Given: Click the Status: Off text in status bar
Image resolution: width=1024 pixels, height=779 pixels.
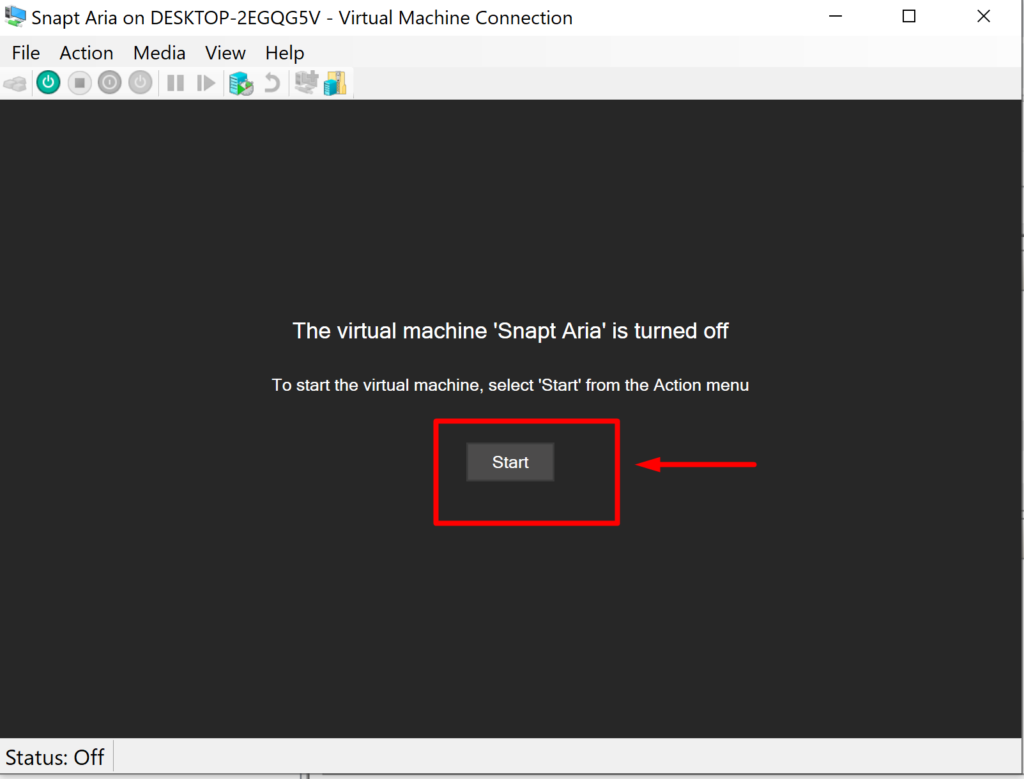Looking at the screenshot, I should [55, 757].
